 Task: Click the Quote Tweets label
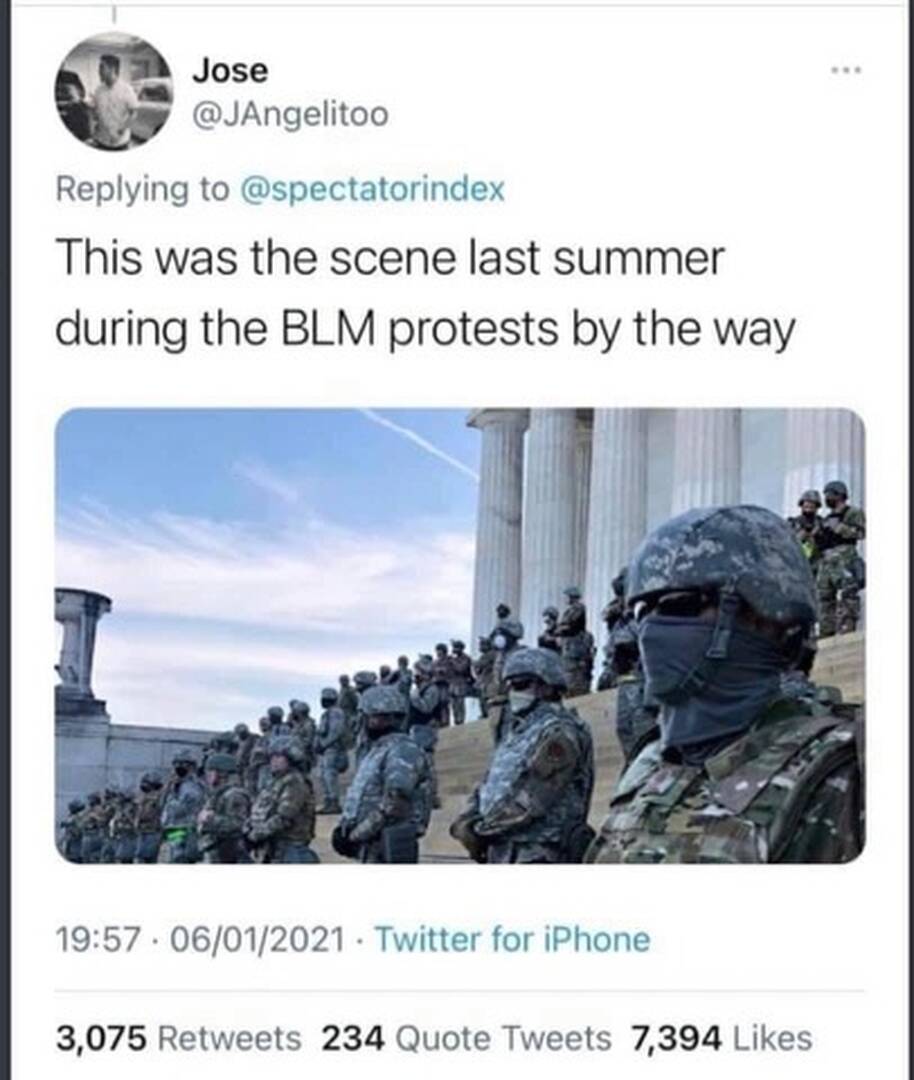504,1038
